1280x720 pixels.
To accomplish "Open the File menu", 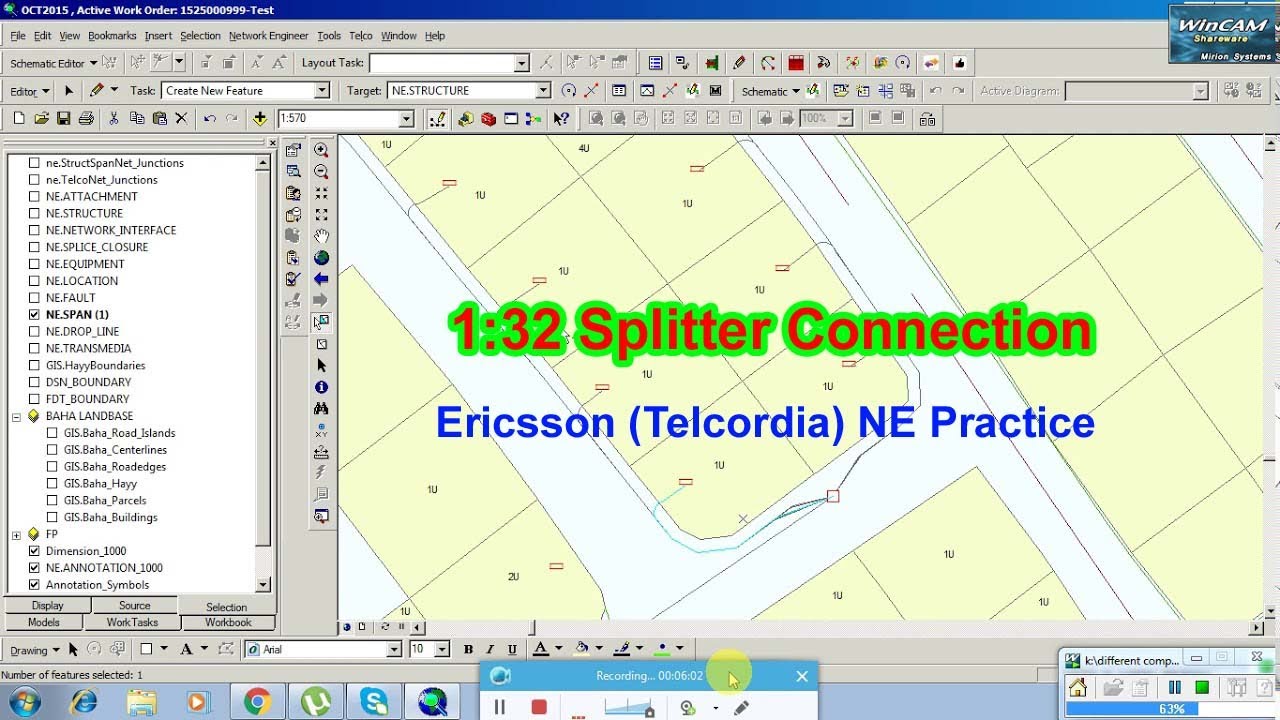I will [18, 35].
